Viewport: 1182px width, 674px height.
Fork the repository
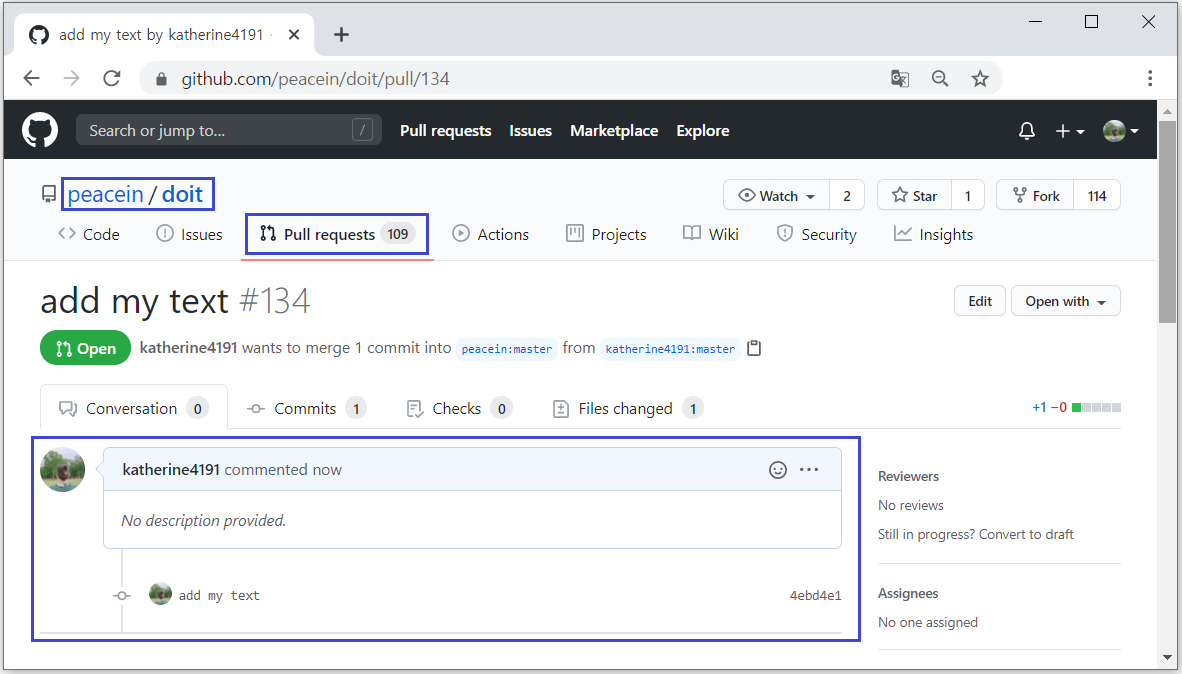pyautogui.click(x=1035, y=195)
